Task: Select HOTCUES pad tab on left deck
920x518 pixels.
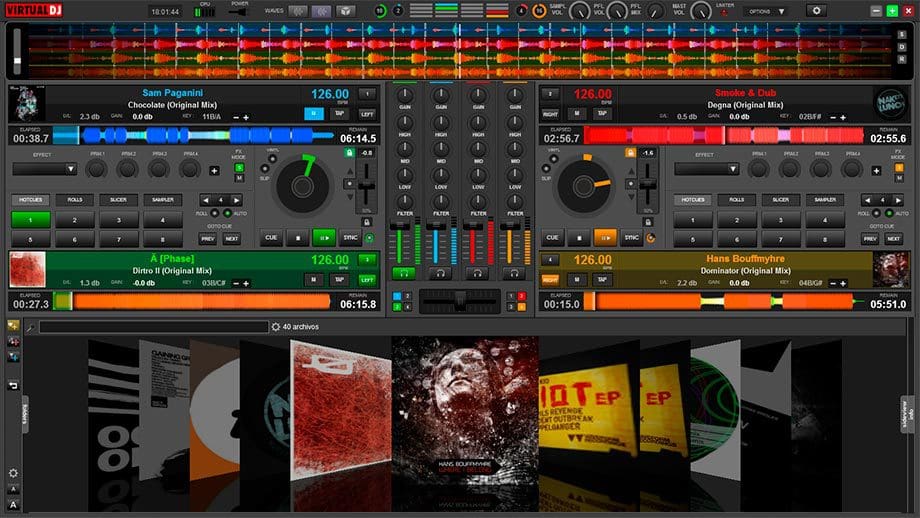Action: (x=31, y=200)
